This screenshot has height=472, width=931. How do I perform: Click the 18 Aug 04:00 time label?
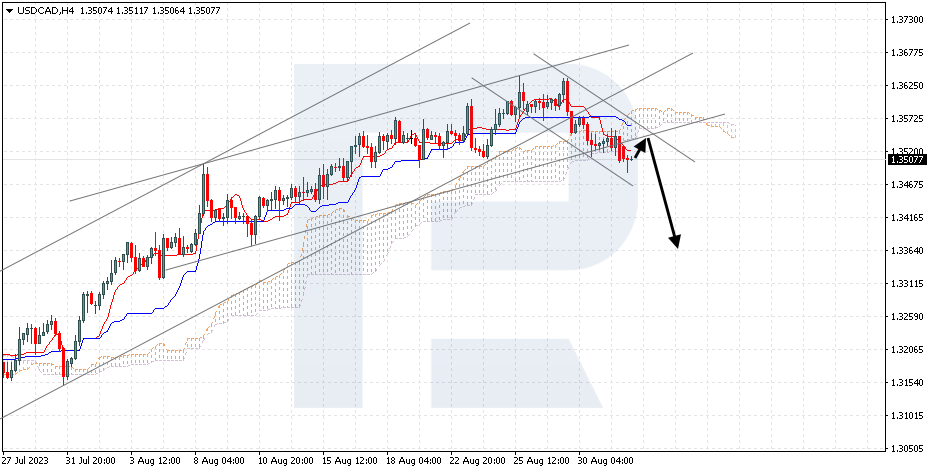click(414, 462)
